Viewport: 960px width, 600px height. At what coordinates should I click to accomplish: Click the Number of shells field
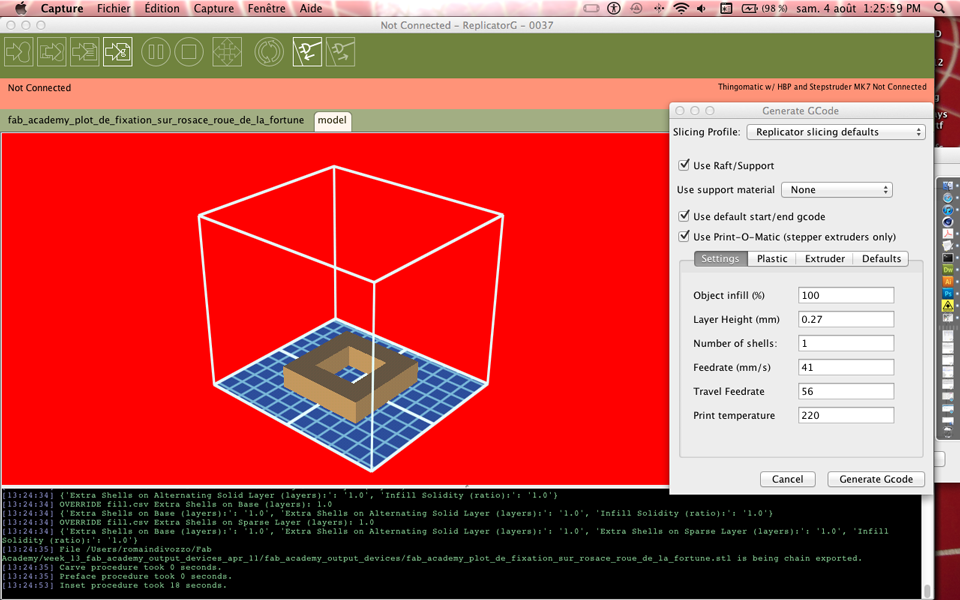846,343
